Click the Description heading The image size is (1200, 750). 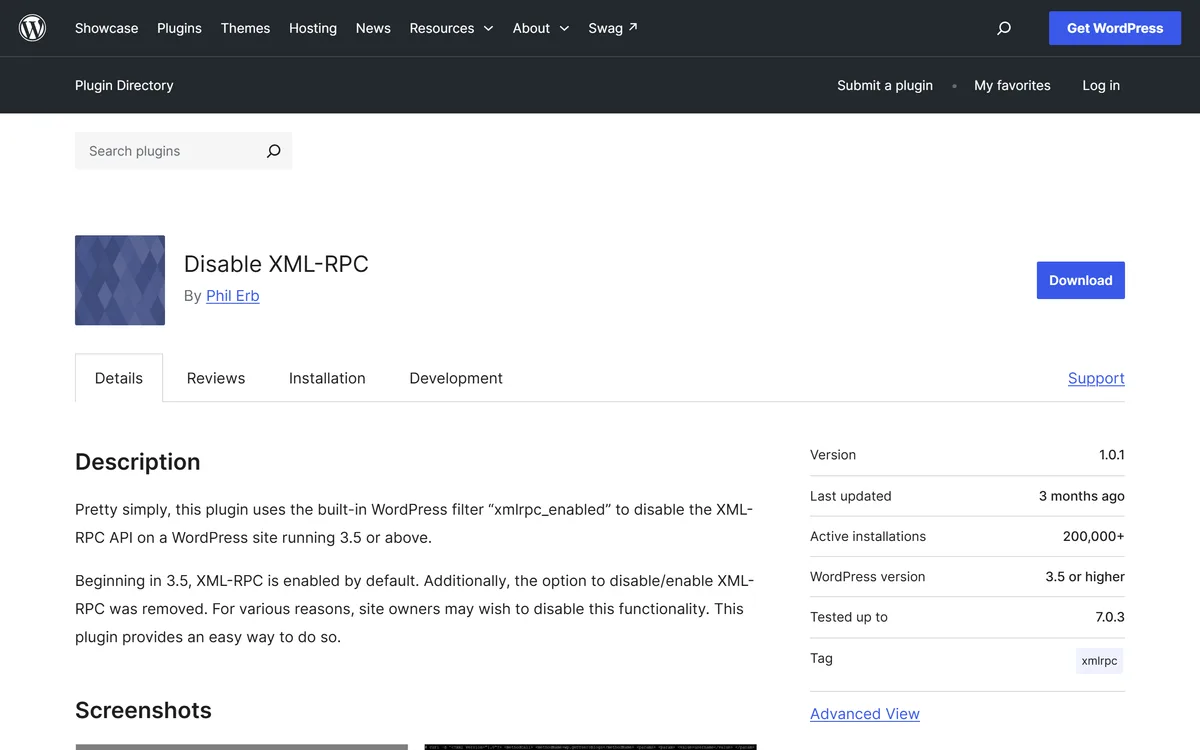coord(138,462)
